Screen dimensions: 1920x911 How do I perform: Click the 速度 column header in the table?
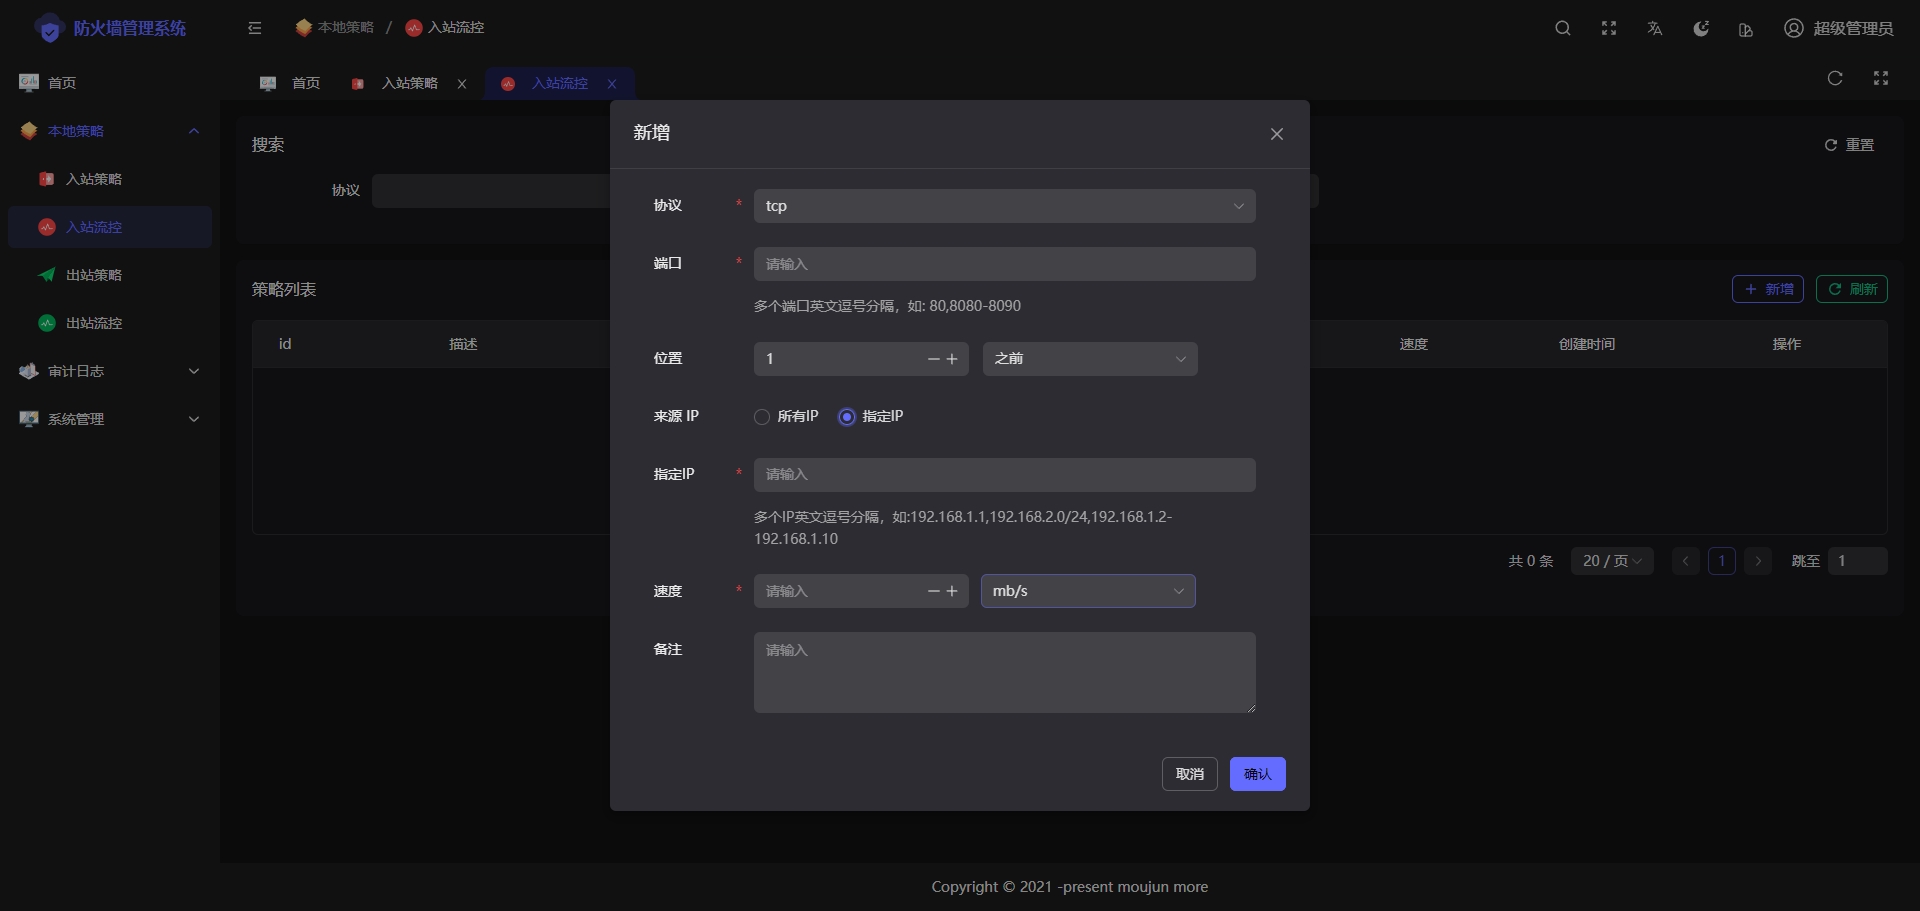1414,344
